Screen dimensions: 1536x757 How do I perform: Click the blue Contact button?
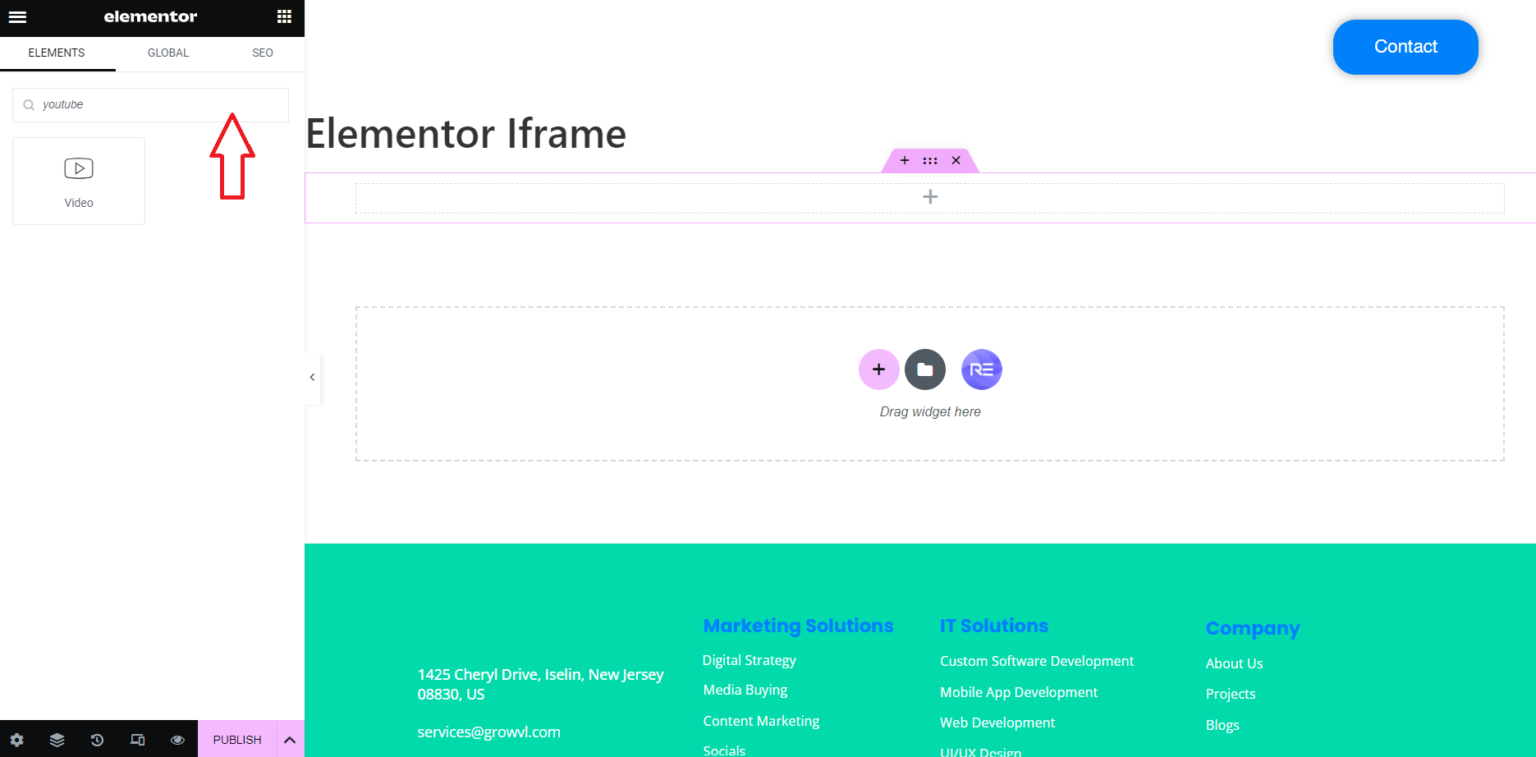[x=1405, y=47]
